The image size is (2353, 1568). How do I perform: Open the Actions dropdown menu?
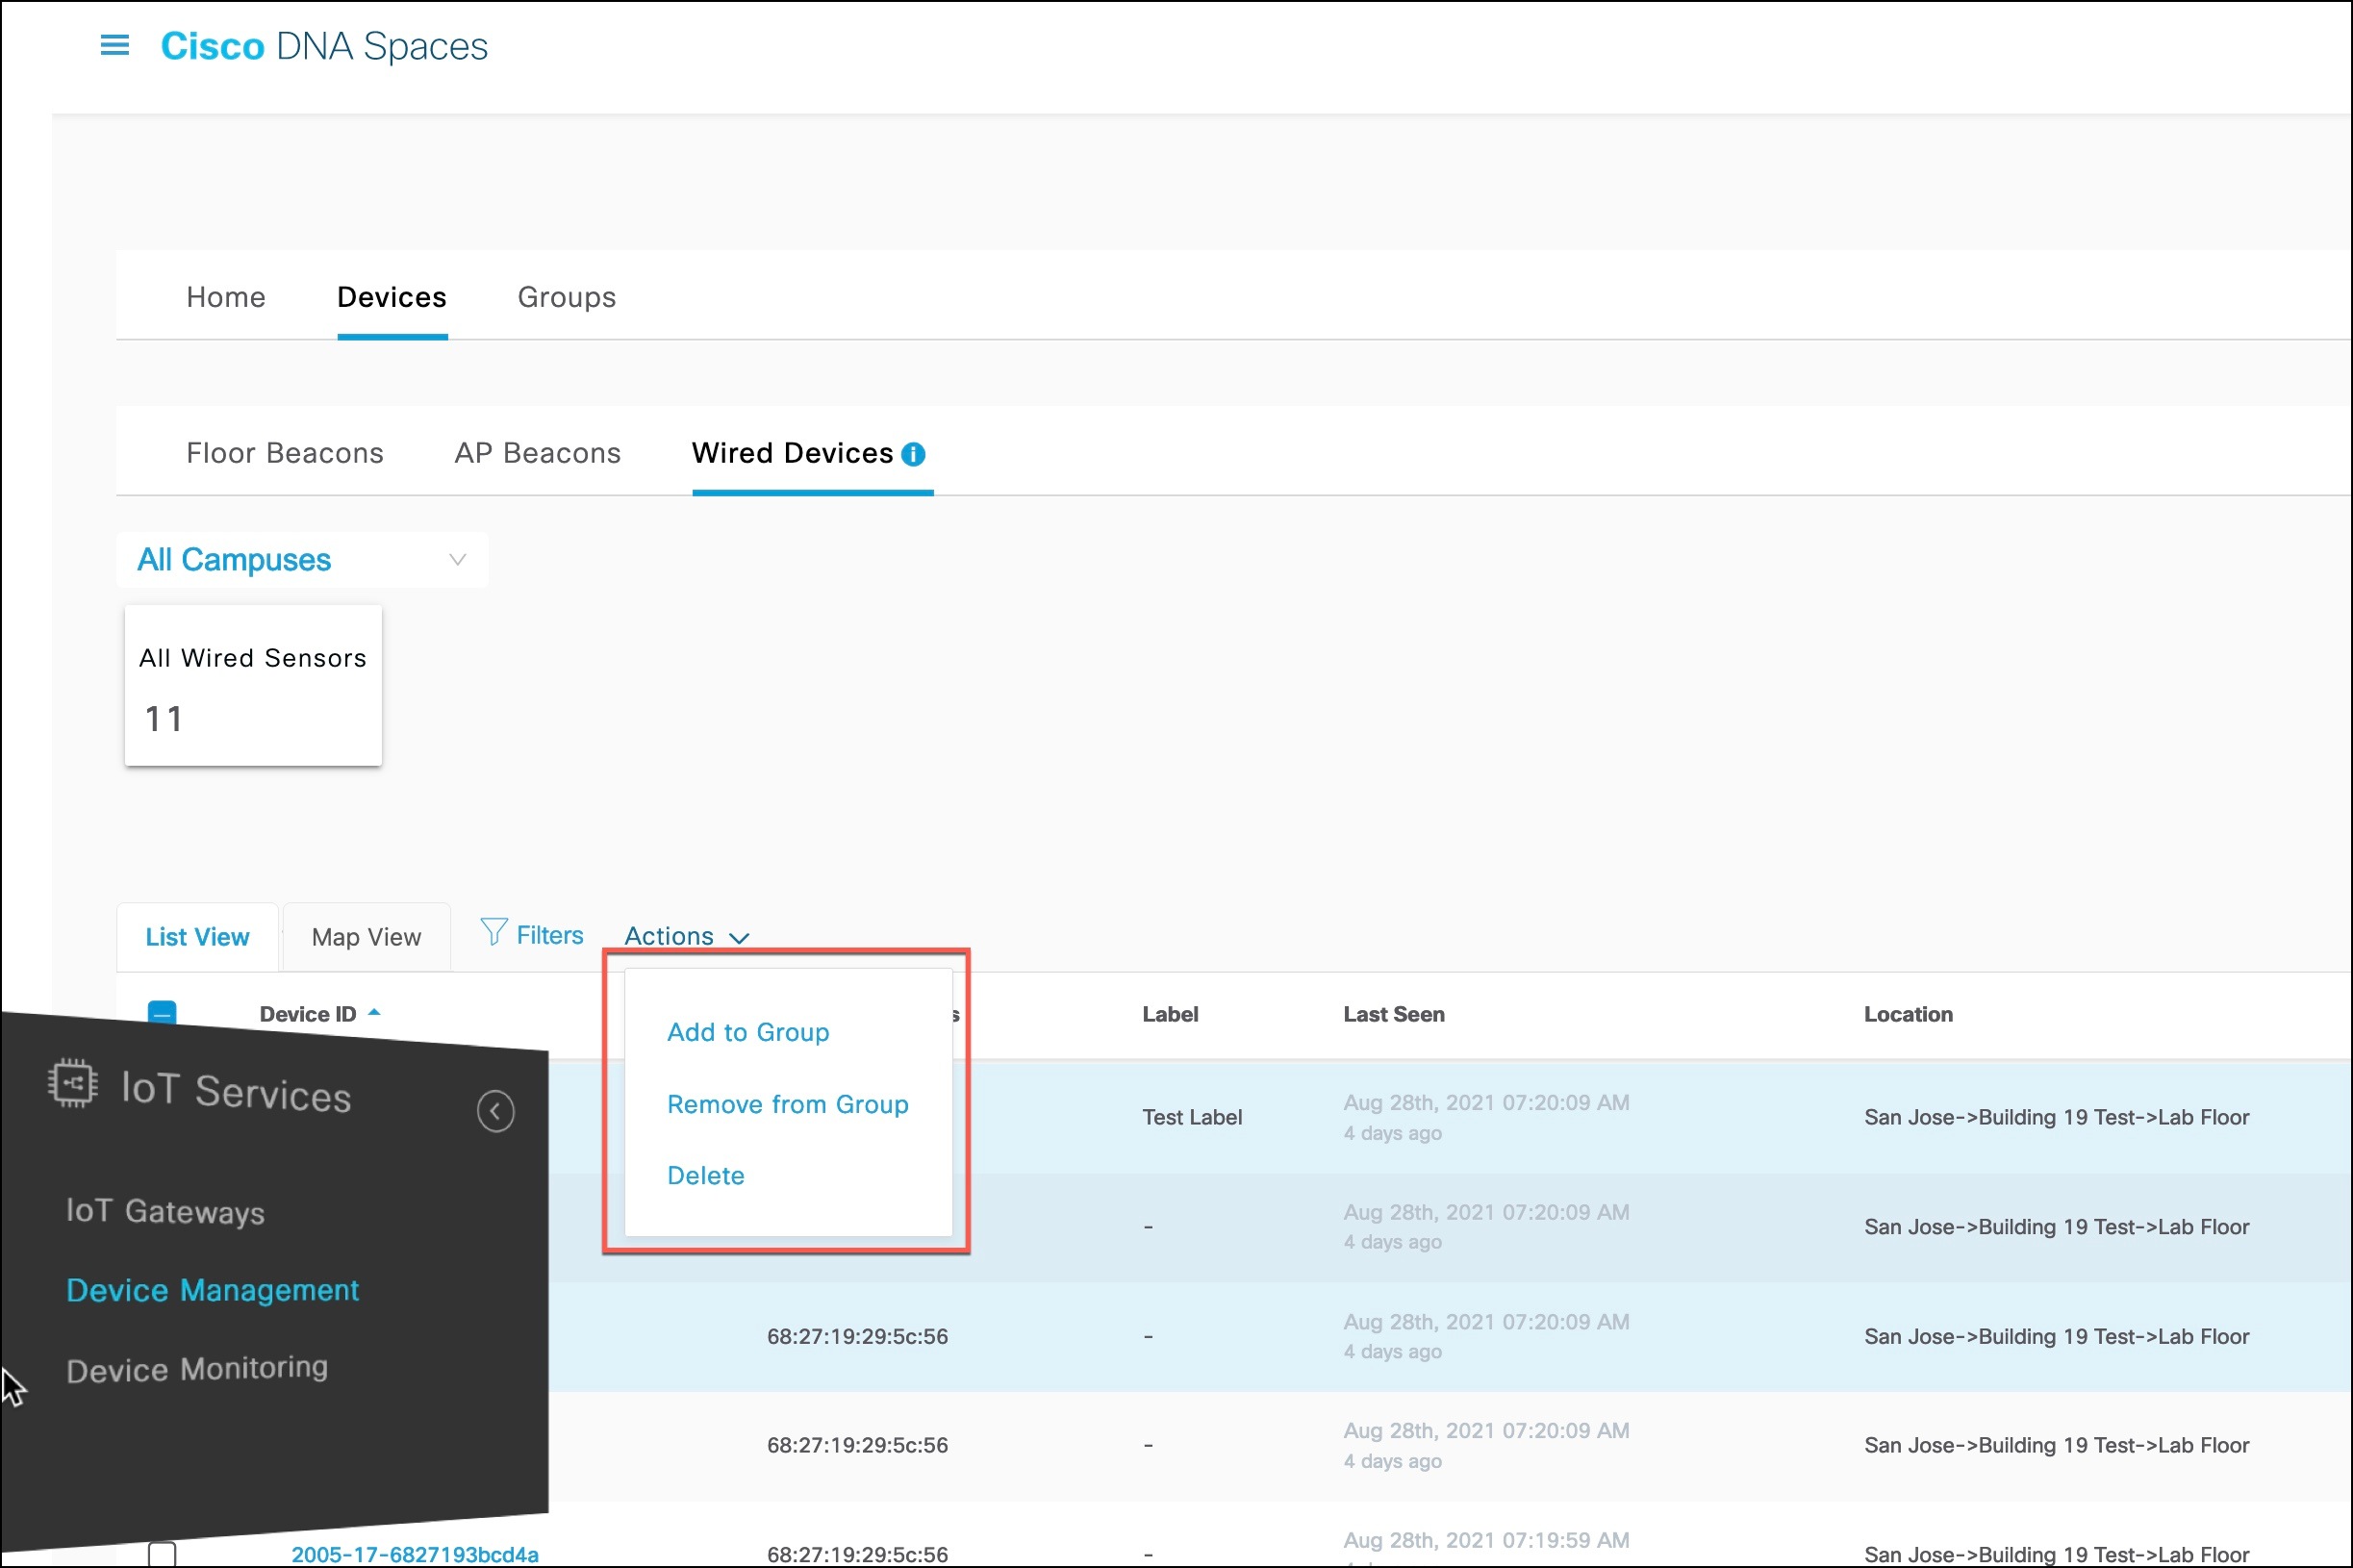click(x=687, y=936)
